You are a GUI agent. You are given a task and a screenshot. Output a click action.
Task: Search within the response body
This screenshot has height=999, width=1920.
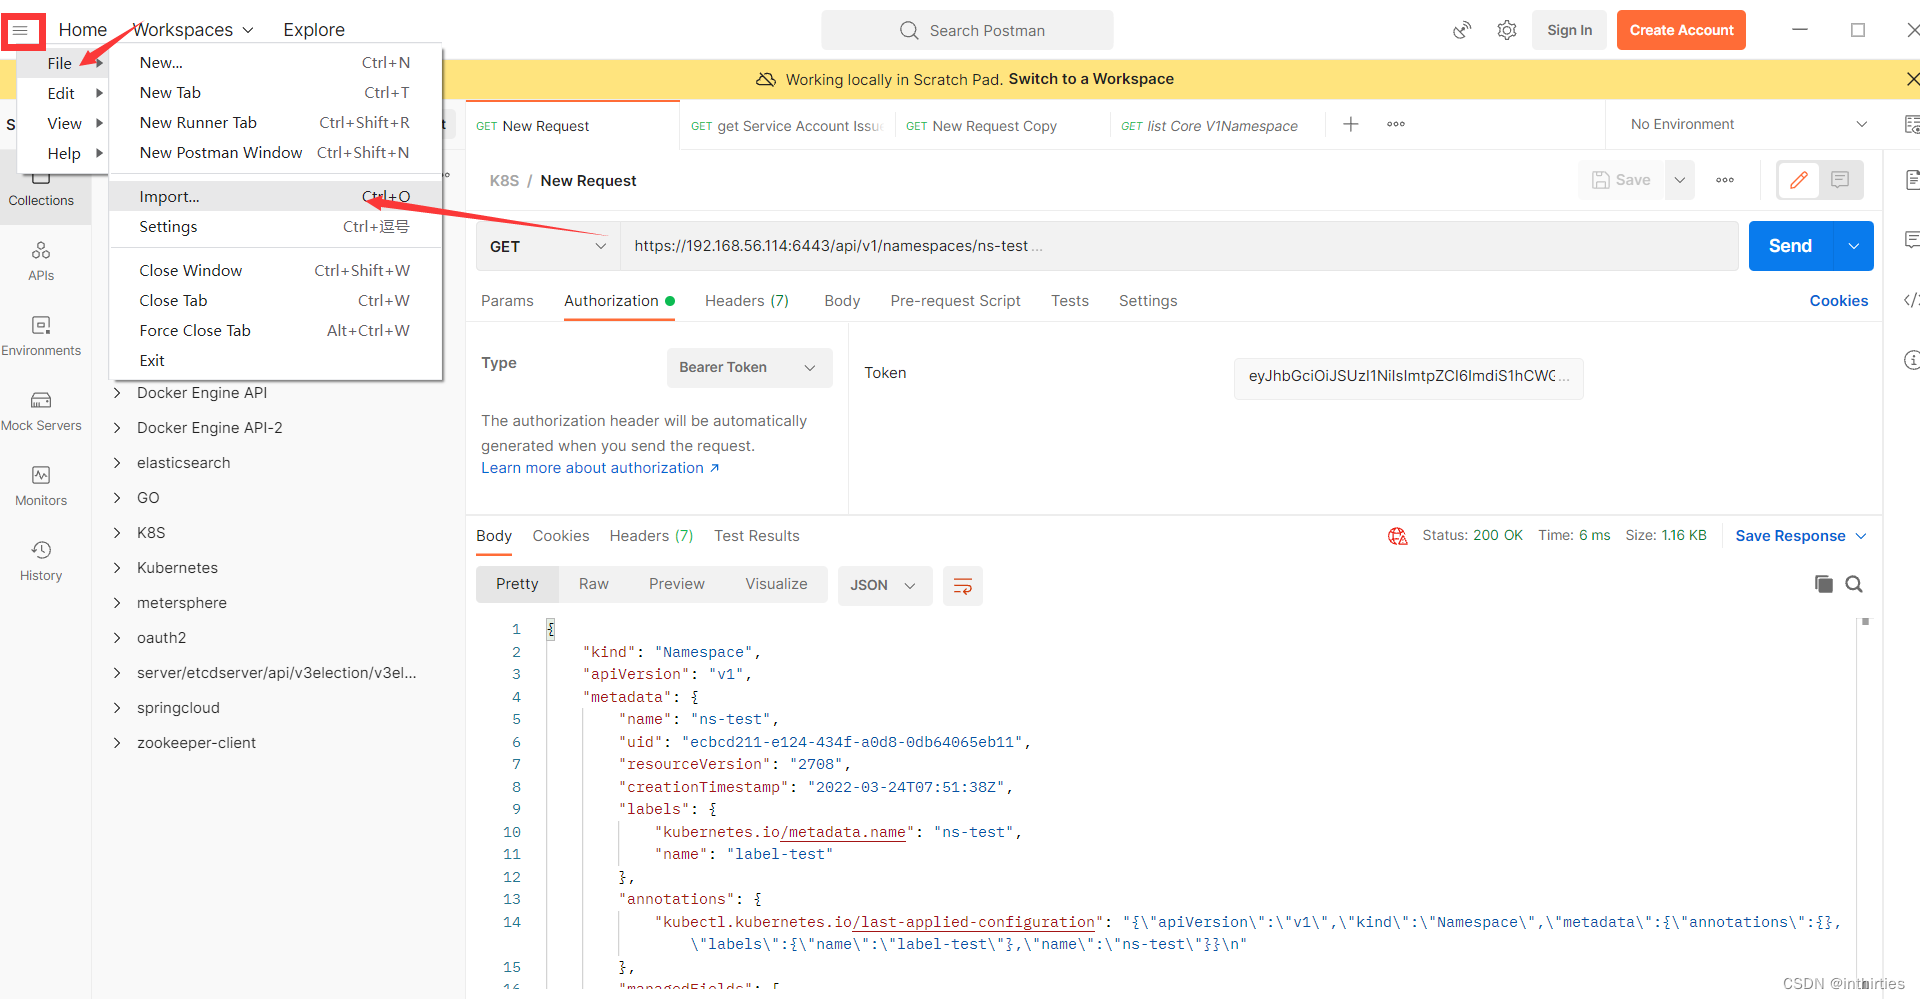tap(1855, 584)
